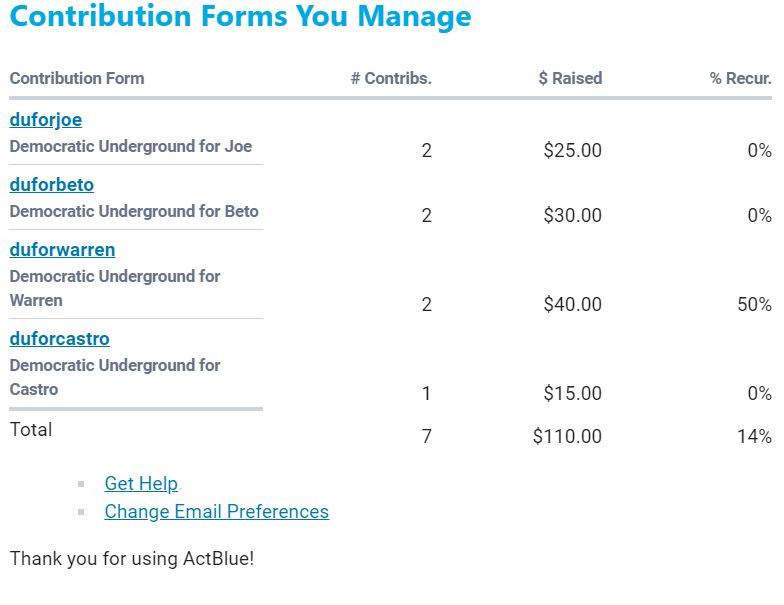Click the $25.00 raised amount for duforjoe
Screen dimensions: 784x605
(x=573, y=151)
